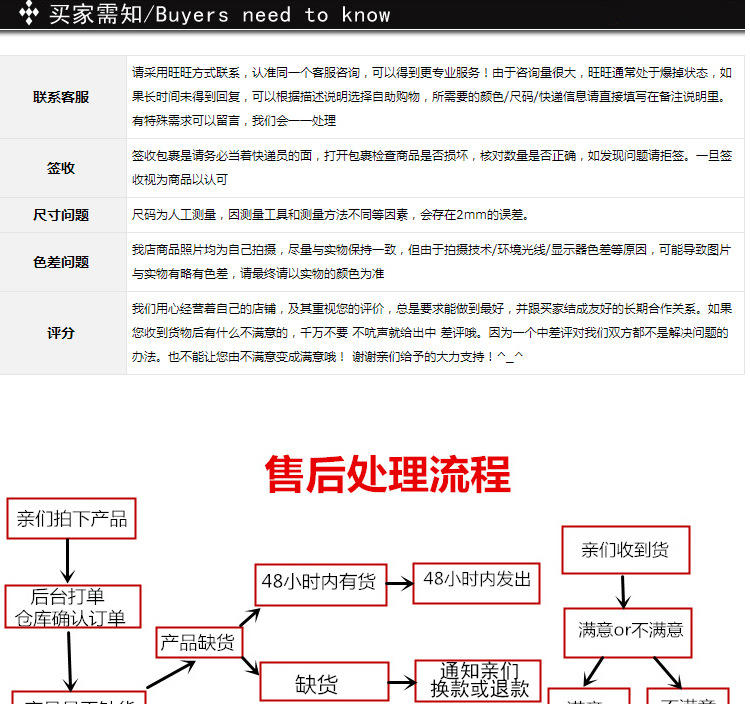
Task: Click text starting 我们用心经营着自己的店铺
Action: point(432,332)
